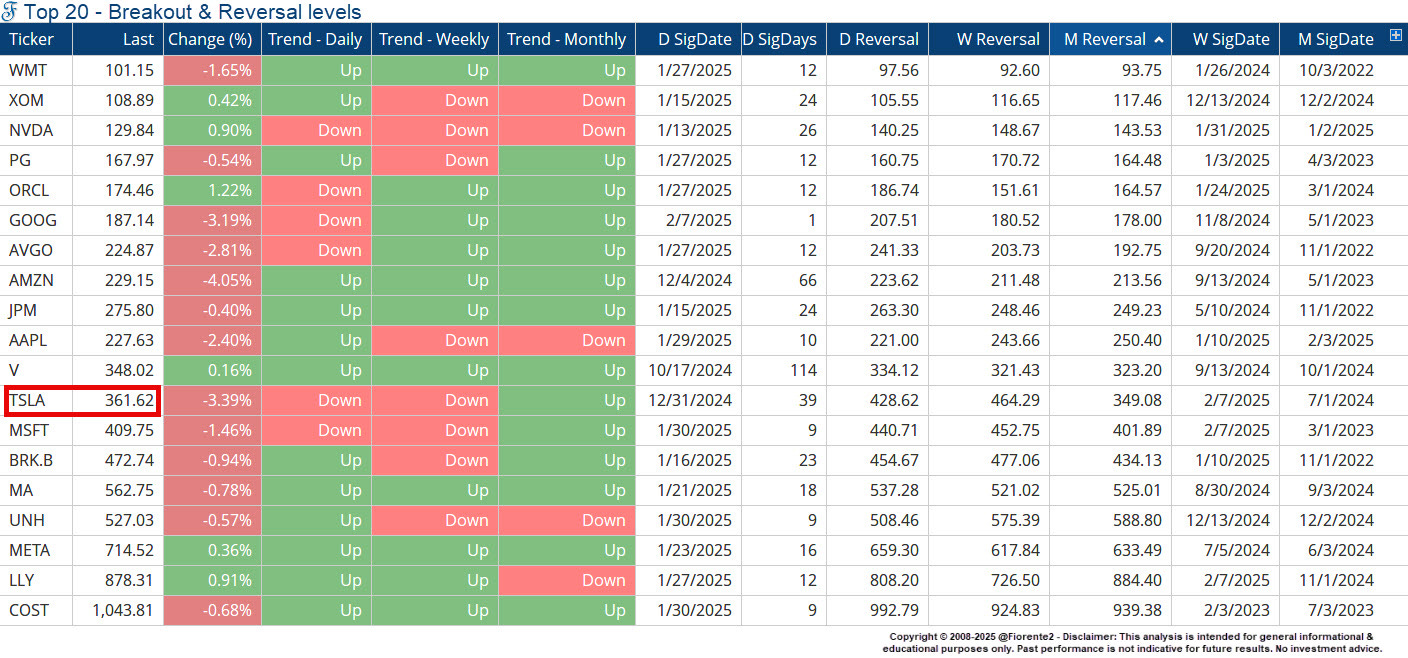Click the 428.62 D Reversal cell
The width and height of the screenshot is (1408, 658).
point(877,400)
